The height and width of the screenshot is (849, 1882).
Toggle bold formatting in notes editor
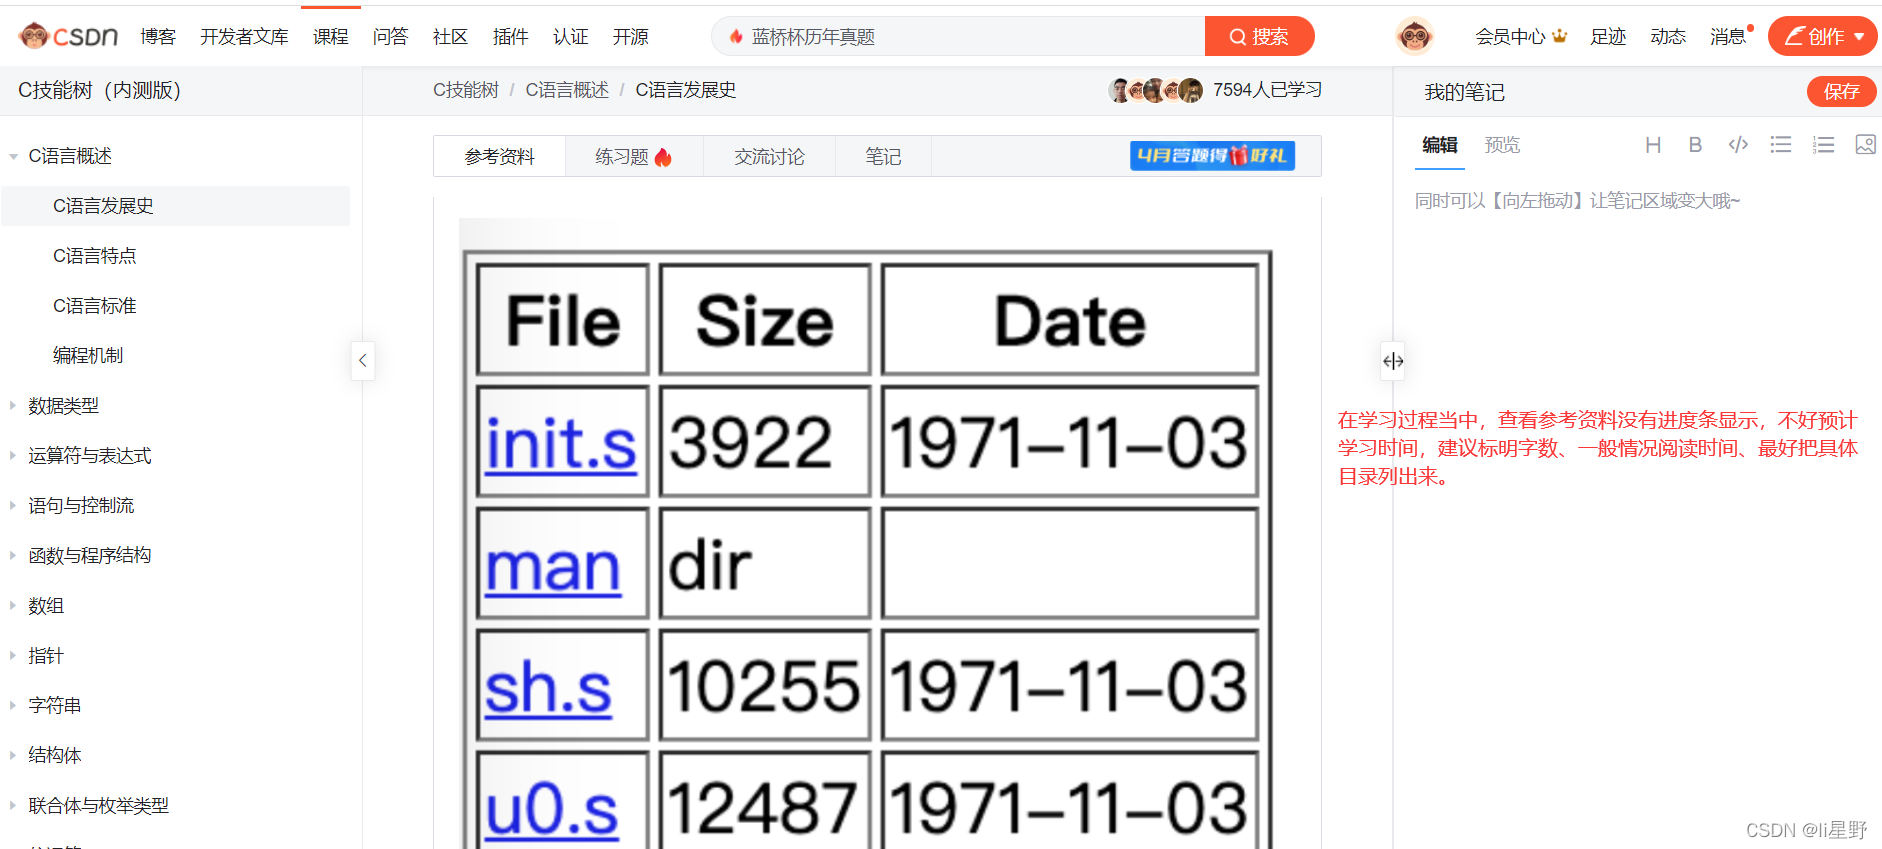pyautogui.click(x=1695, y=145)
